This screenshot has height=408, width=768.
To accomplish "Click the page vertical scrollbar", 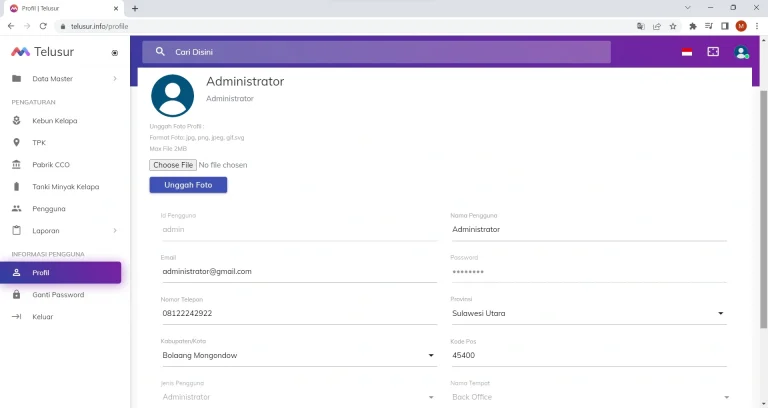I will (763, 210).
